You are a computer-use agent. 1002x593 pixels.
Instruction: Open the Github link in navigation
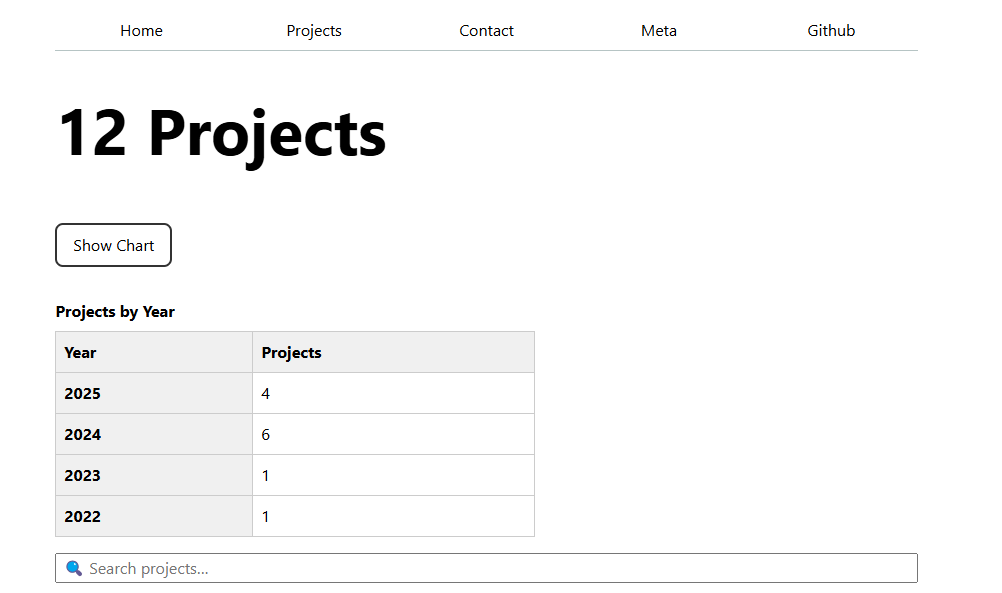coord(831,31)
